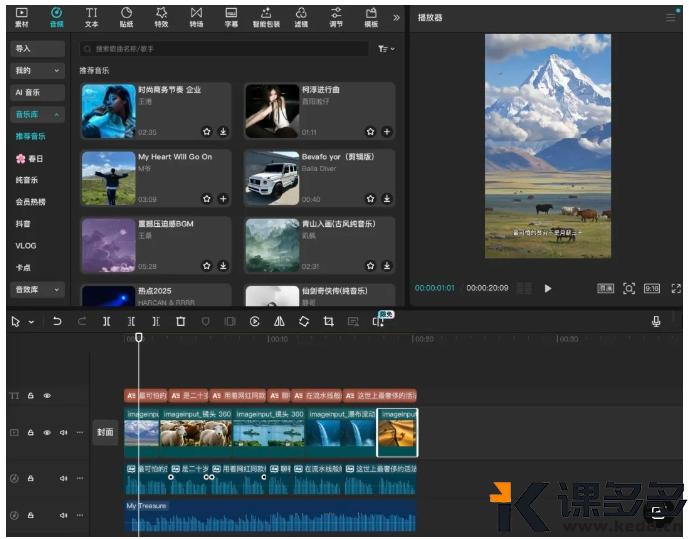Click the crop tool in timeline toolbar
Screen dimensions: 689x539
(328, 321)
